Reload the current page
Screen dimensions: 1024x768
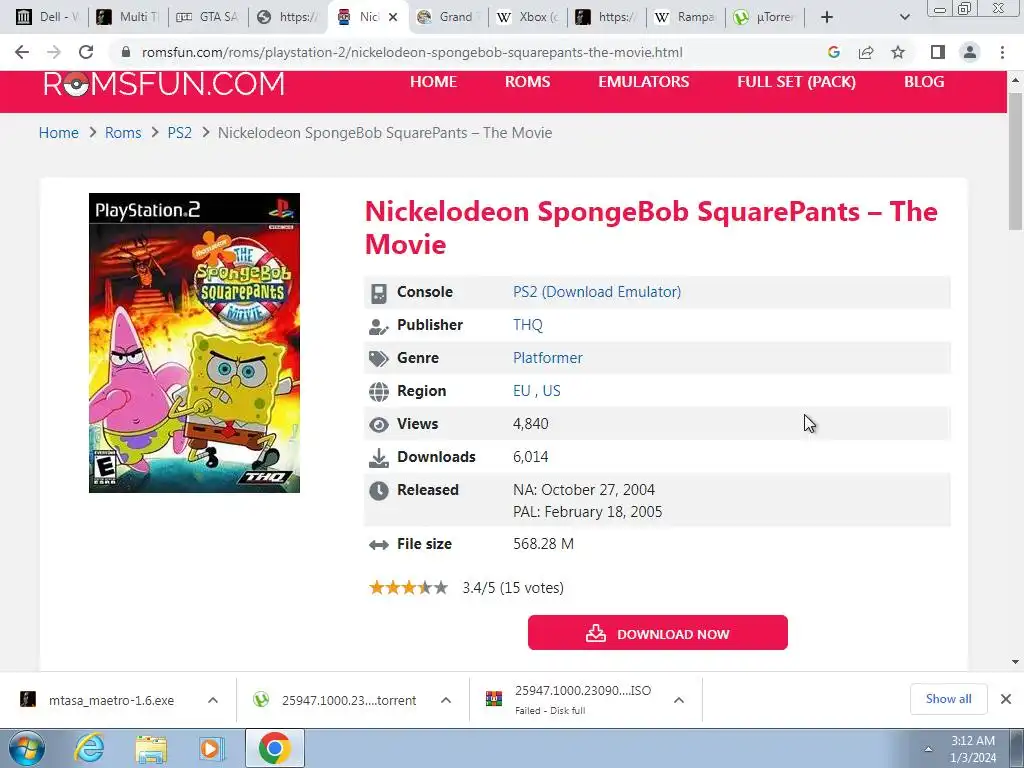pos(86,52)
